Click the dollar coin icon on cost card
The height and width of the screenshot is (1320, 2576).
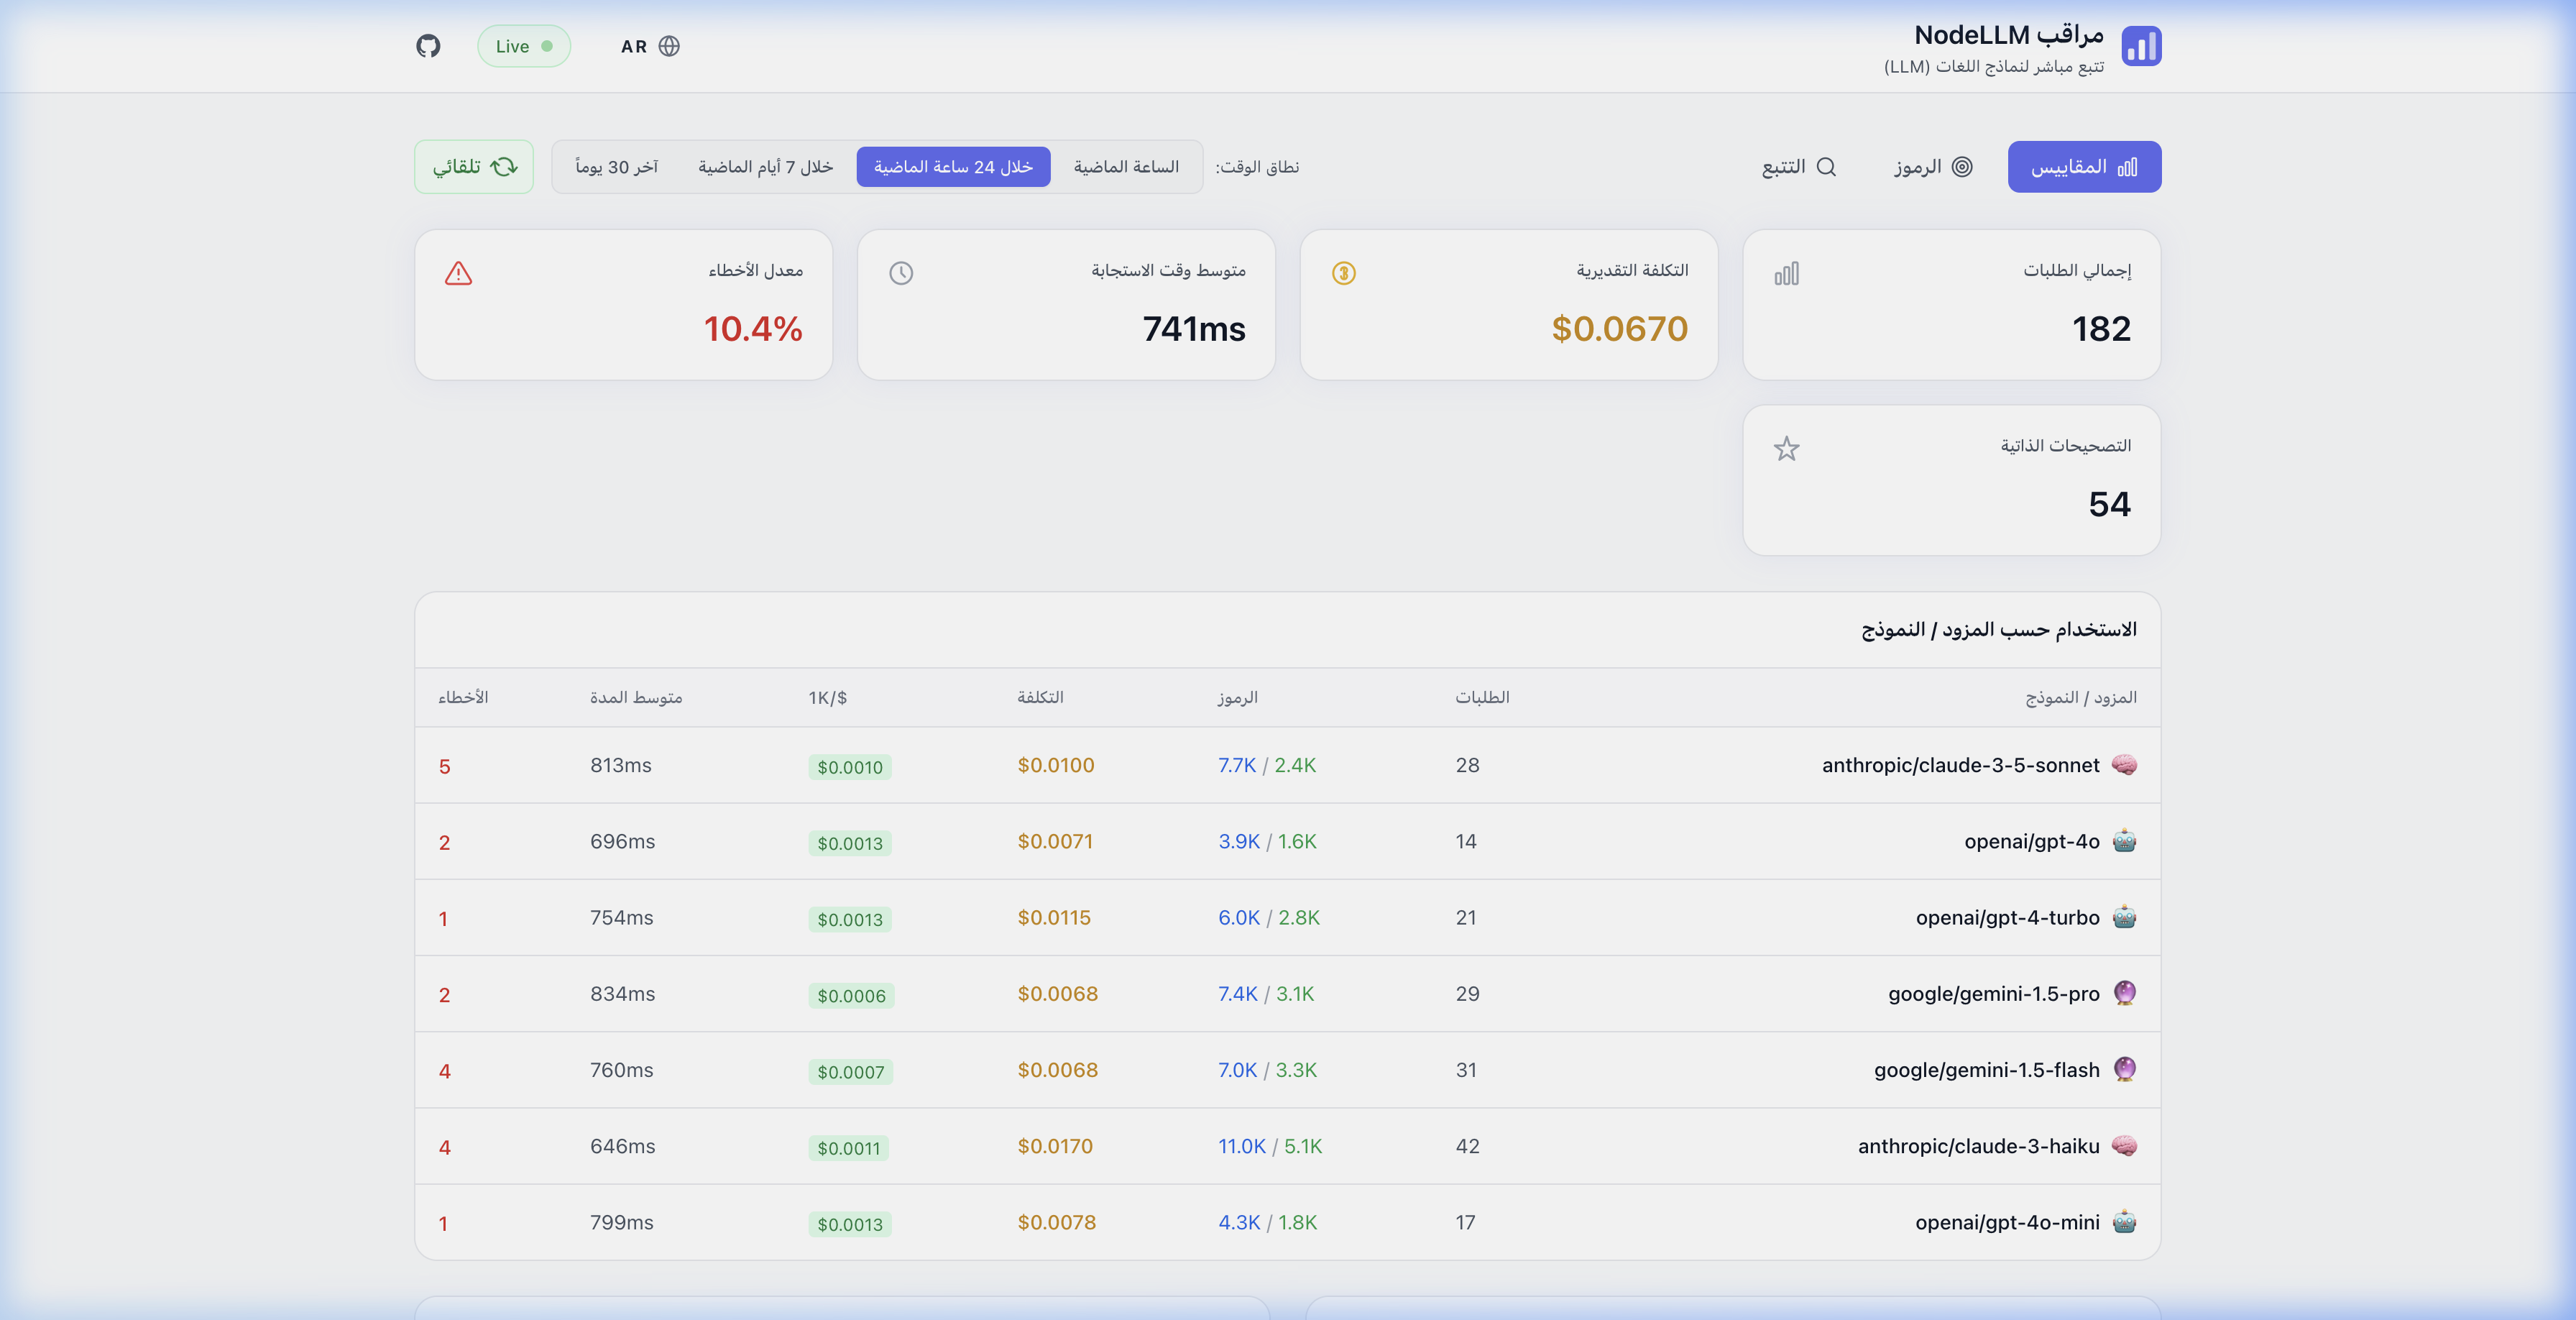(x=1343, y=273)
